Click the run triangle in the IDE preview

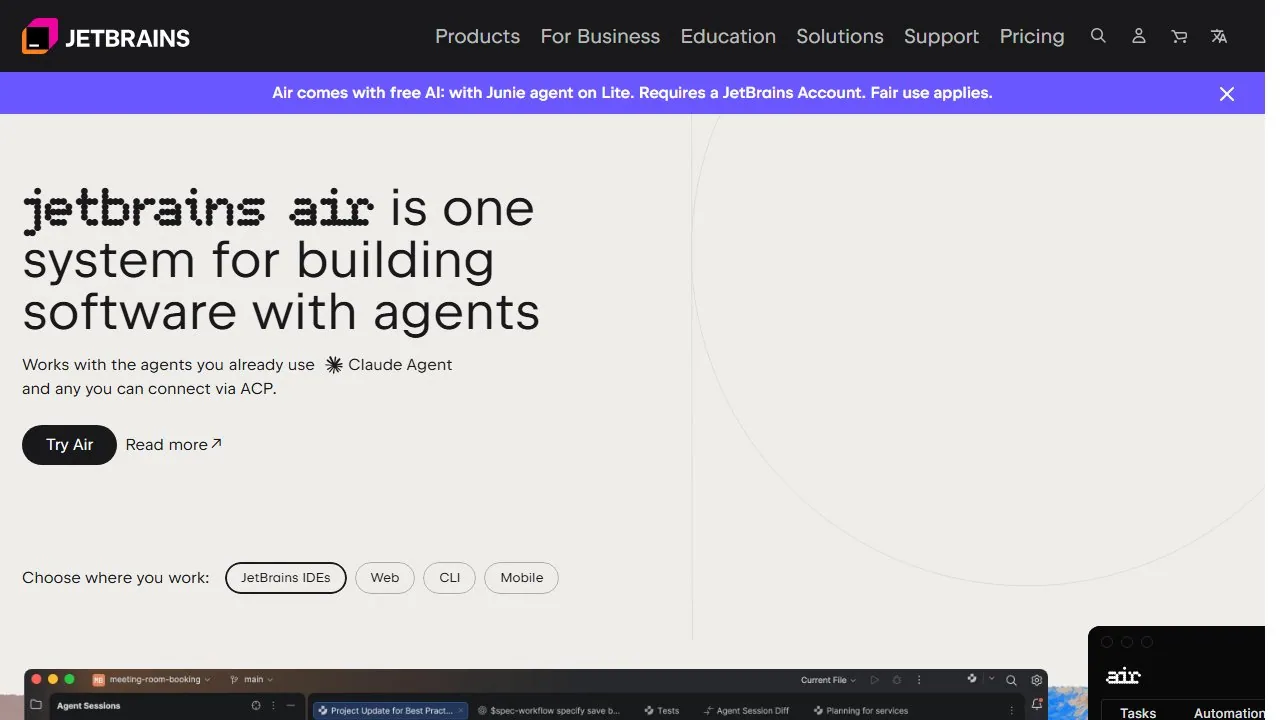(874, 680)
